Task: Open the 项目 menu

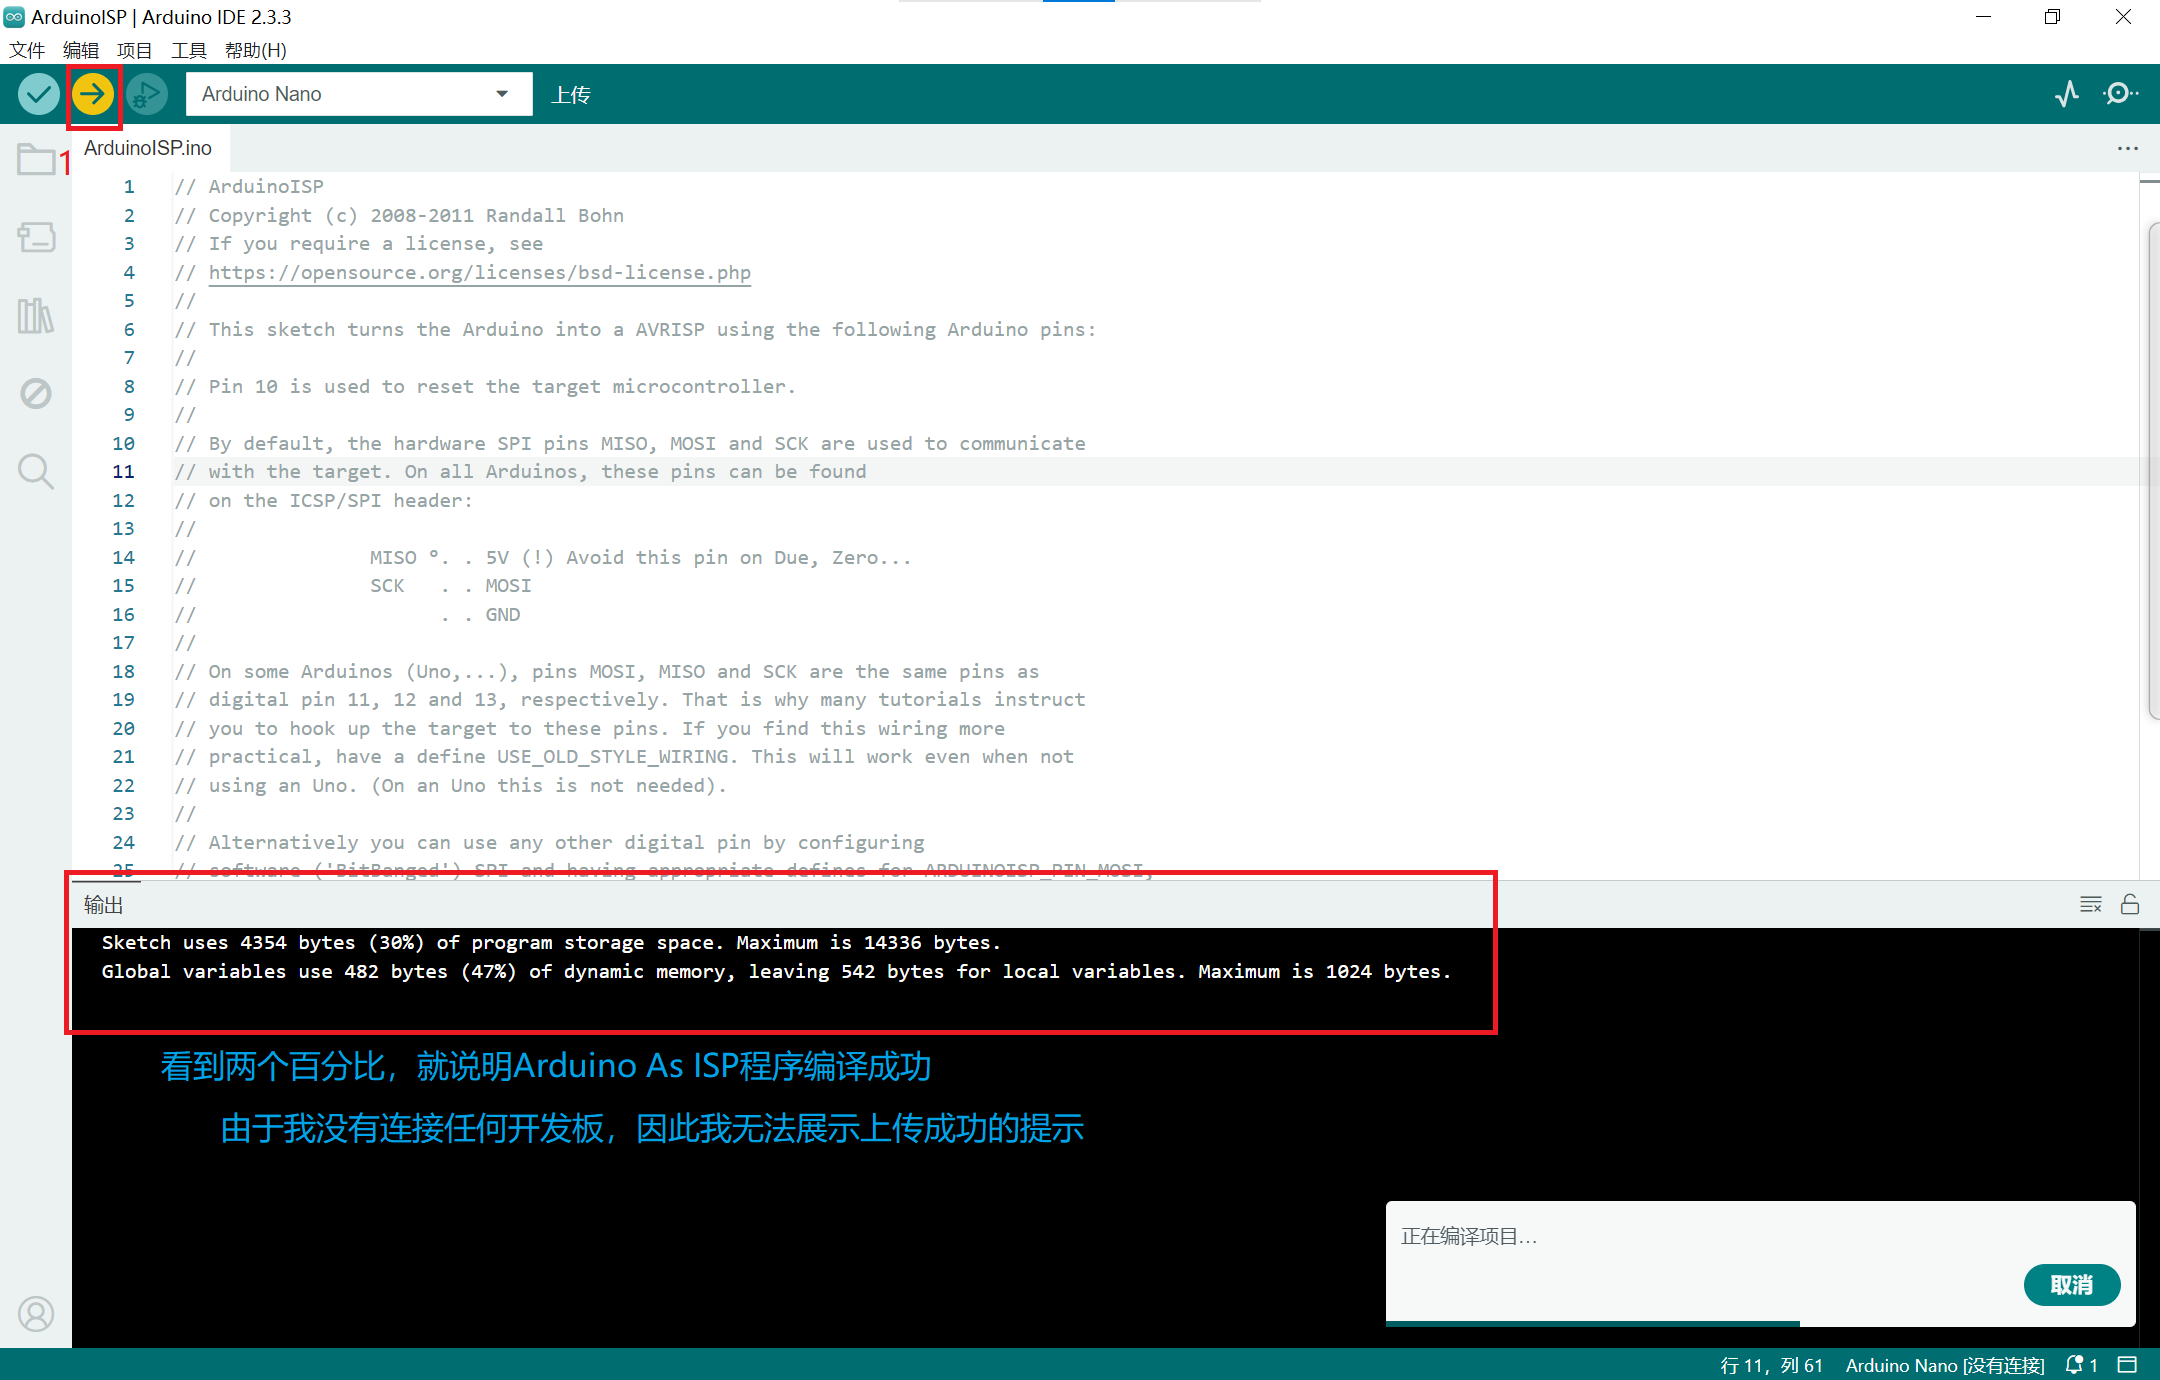Action: (135, 50)
